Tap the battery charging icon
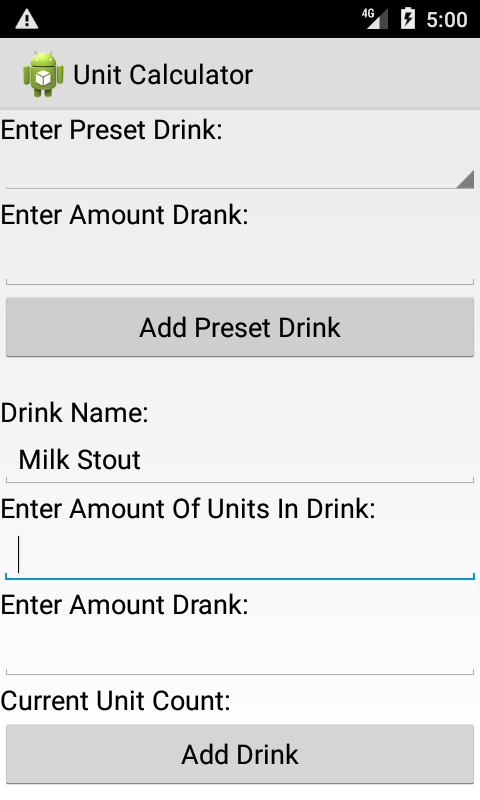The width and height of the screenshot is (480, 800). [408, 19]
